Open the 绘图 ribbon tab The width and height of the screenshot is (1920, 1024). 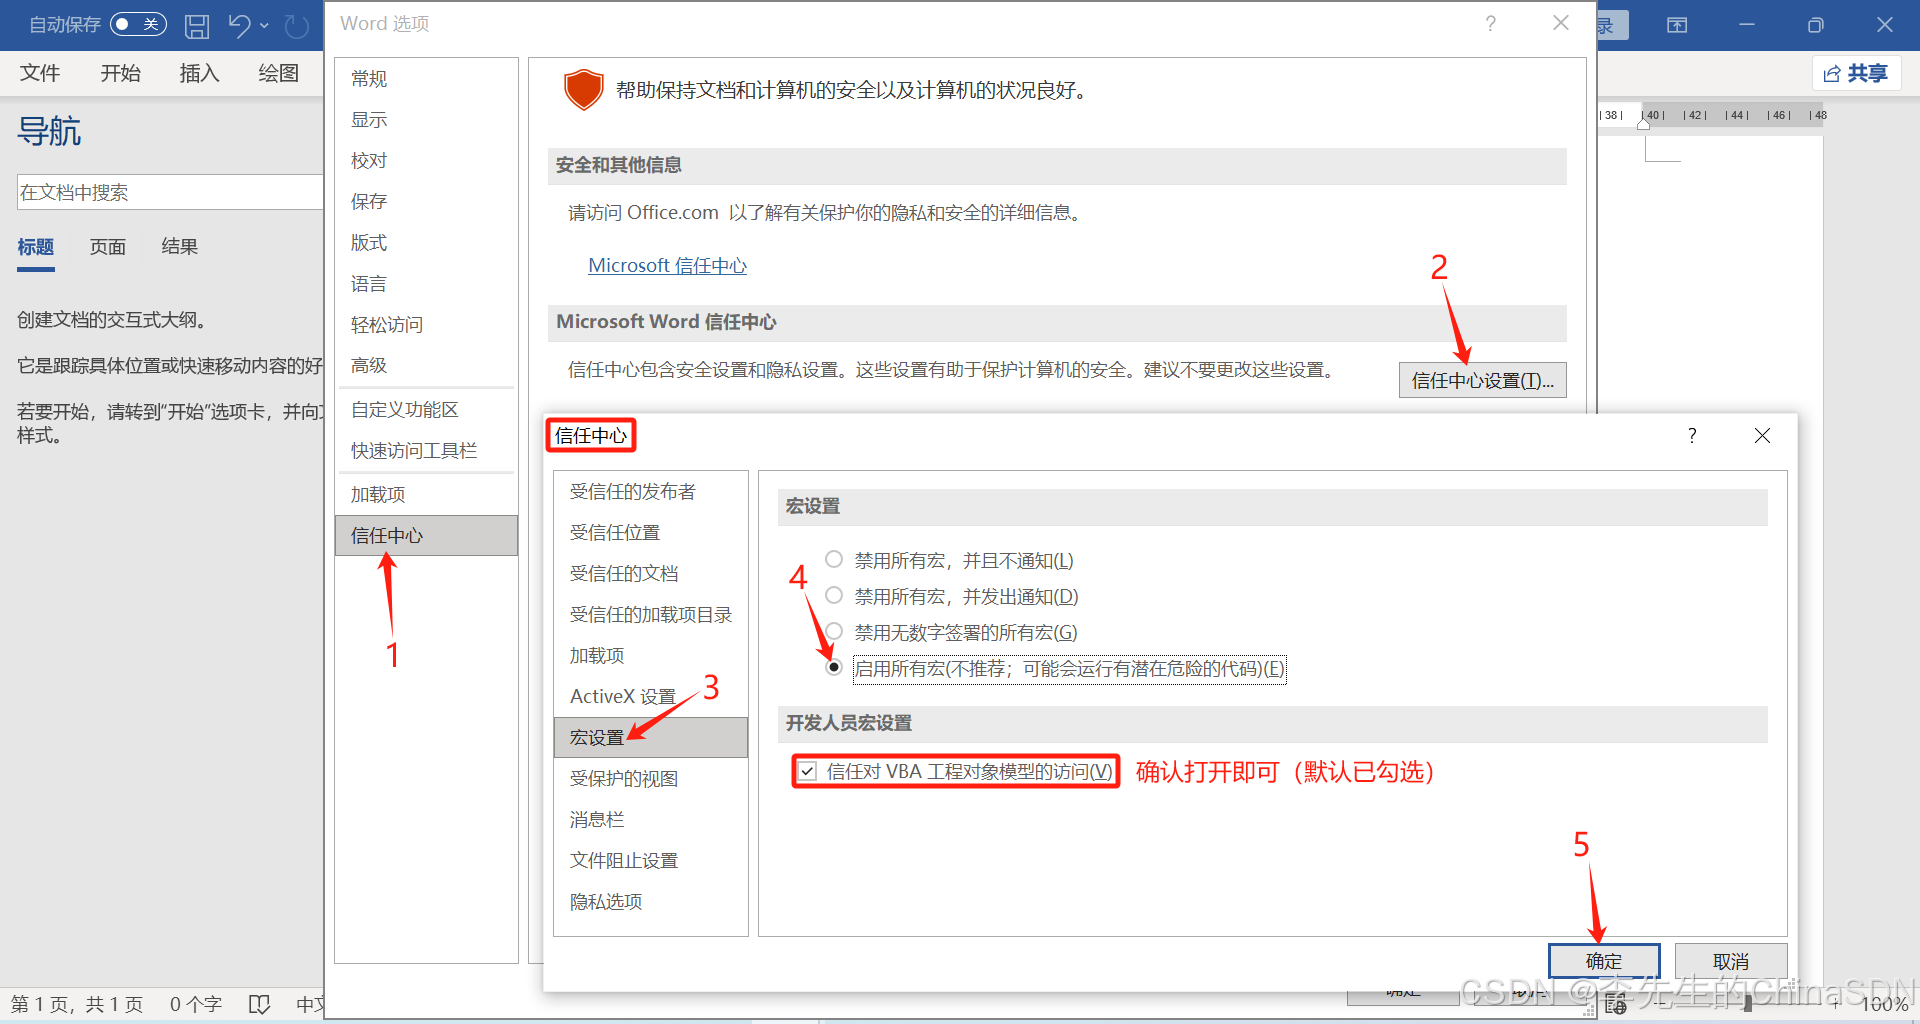(x=278, y=73)
